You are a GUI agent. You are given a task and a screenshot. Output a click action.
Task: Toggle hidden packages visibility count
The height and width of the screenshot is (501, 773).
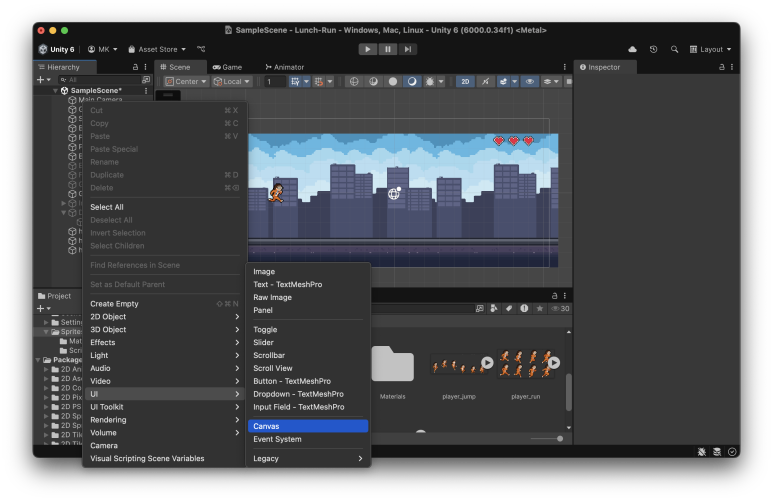(x=560, y=309)
